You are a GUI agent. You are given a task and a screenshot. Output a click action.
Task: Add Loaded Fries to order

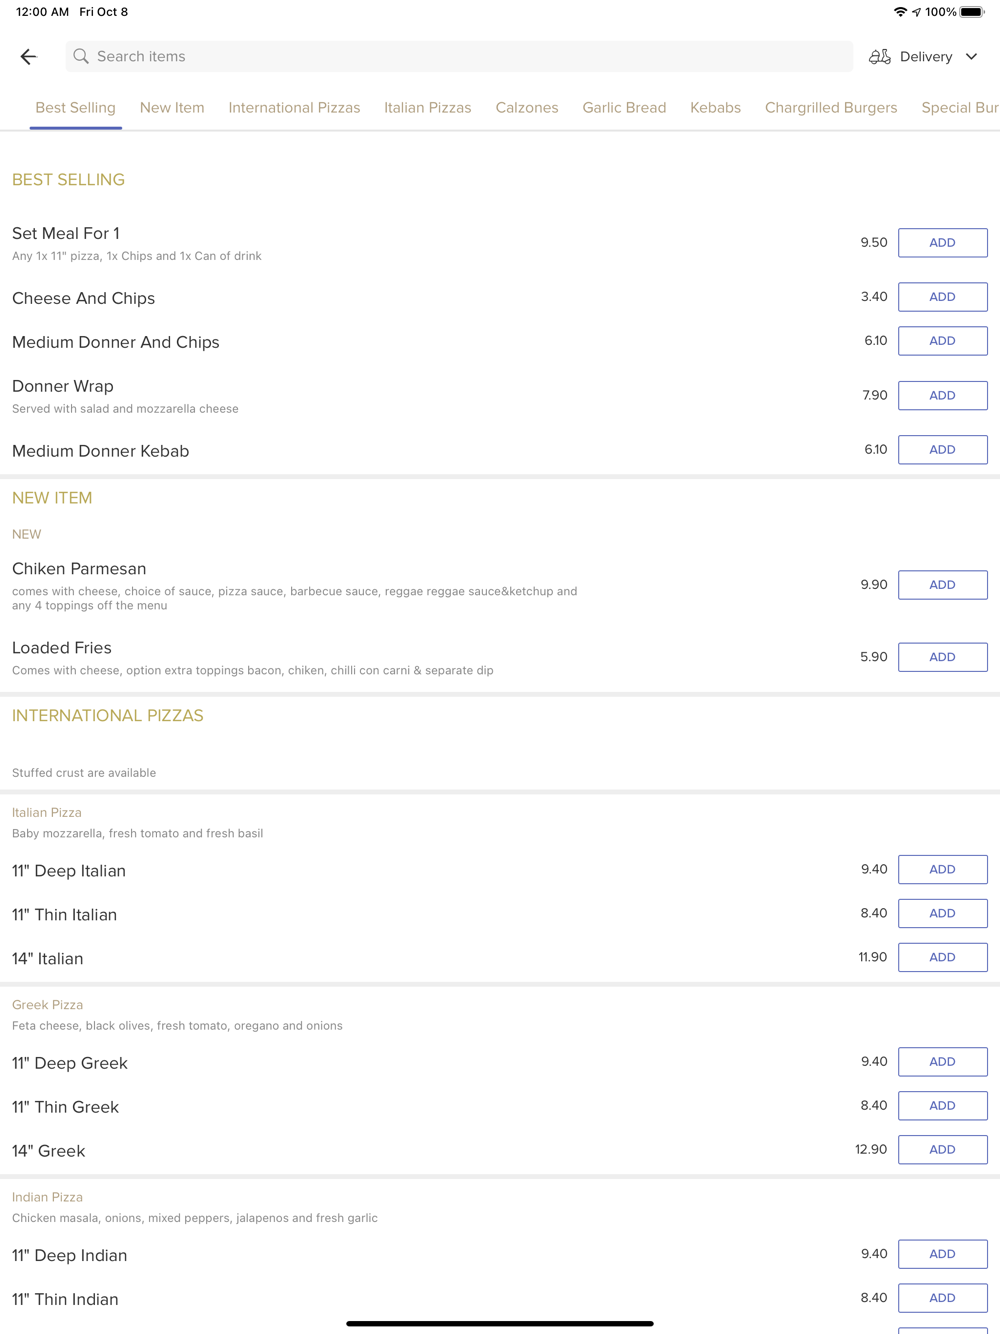pos(942,657)
